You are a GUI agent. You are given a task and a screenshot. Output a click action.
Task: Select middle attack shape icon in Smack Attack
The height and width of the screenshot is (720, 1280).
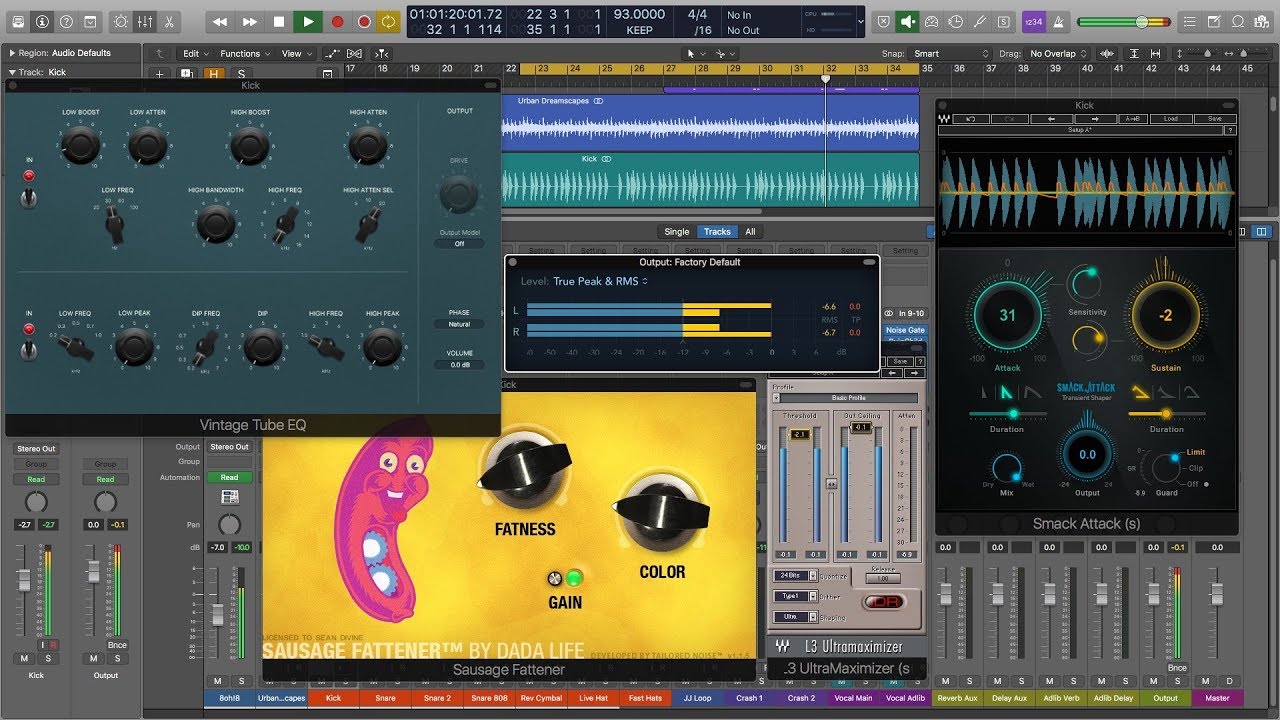pyautogui.click(x=1007, y=393)
